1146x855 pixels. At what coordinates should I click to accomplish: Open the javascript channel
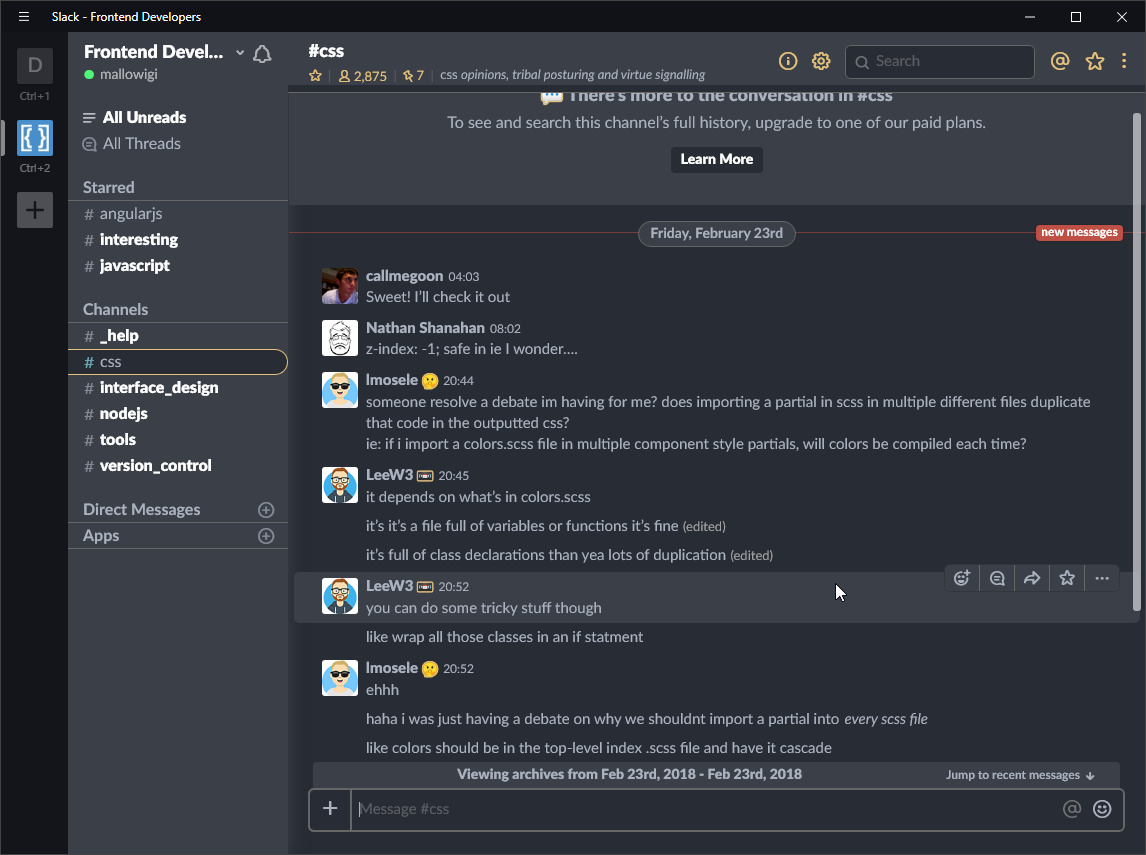178,266
